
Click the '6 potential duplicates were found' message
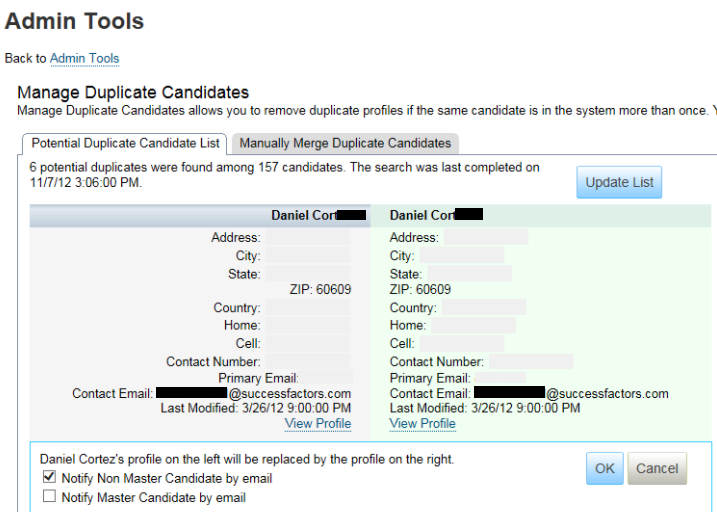pos(284,175)
